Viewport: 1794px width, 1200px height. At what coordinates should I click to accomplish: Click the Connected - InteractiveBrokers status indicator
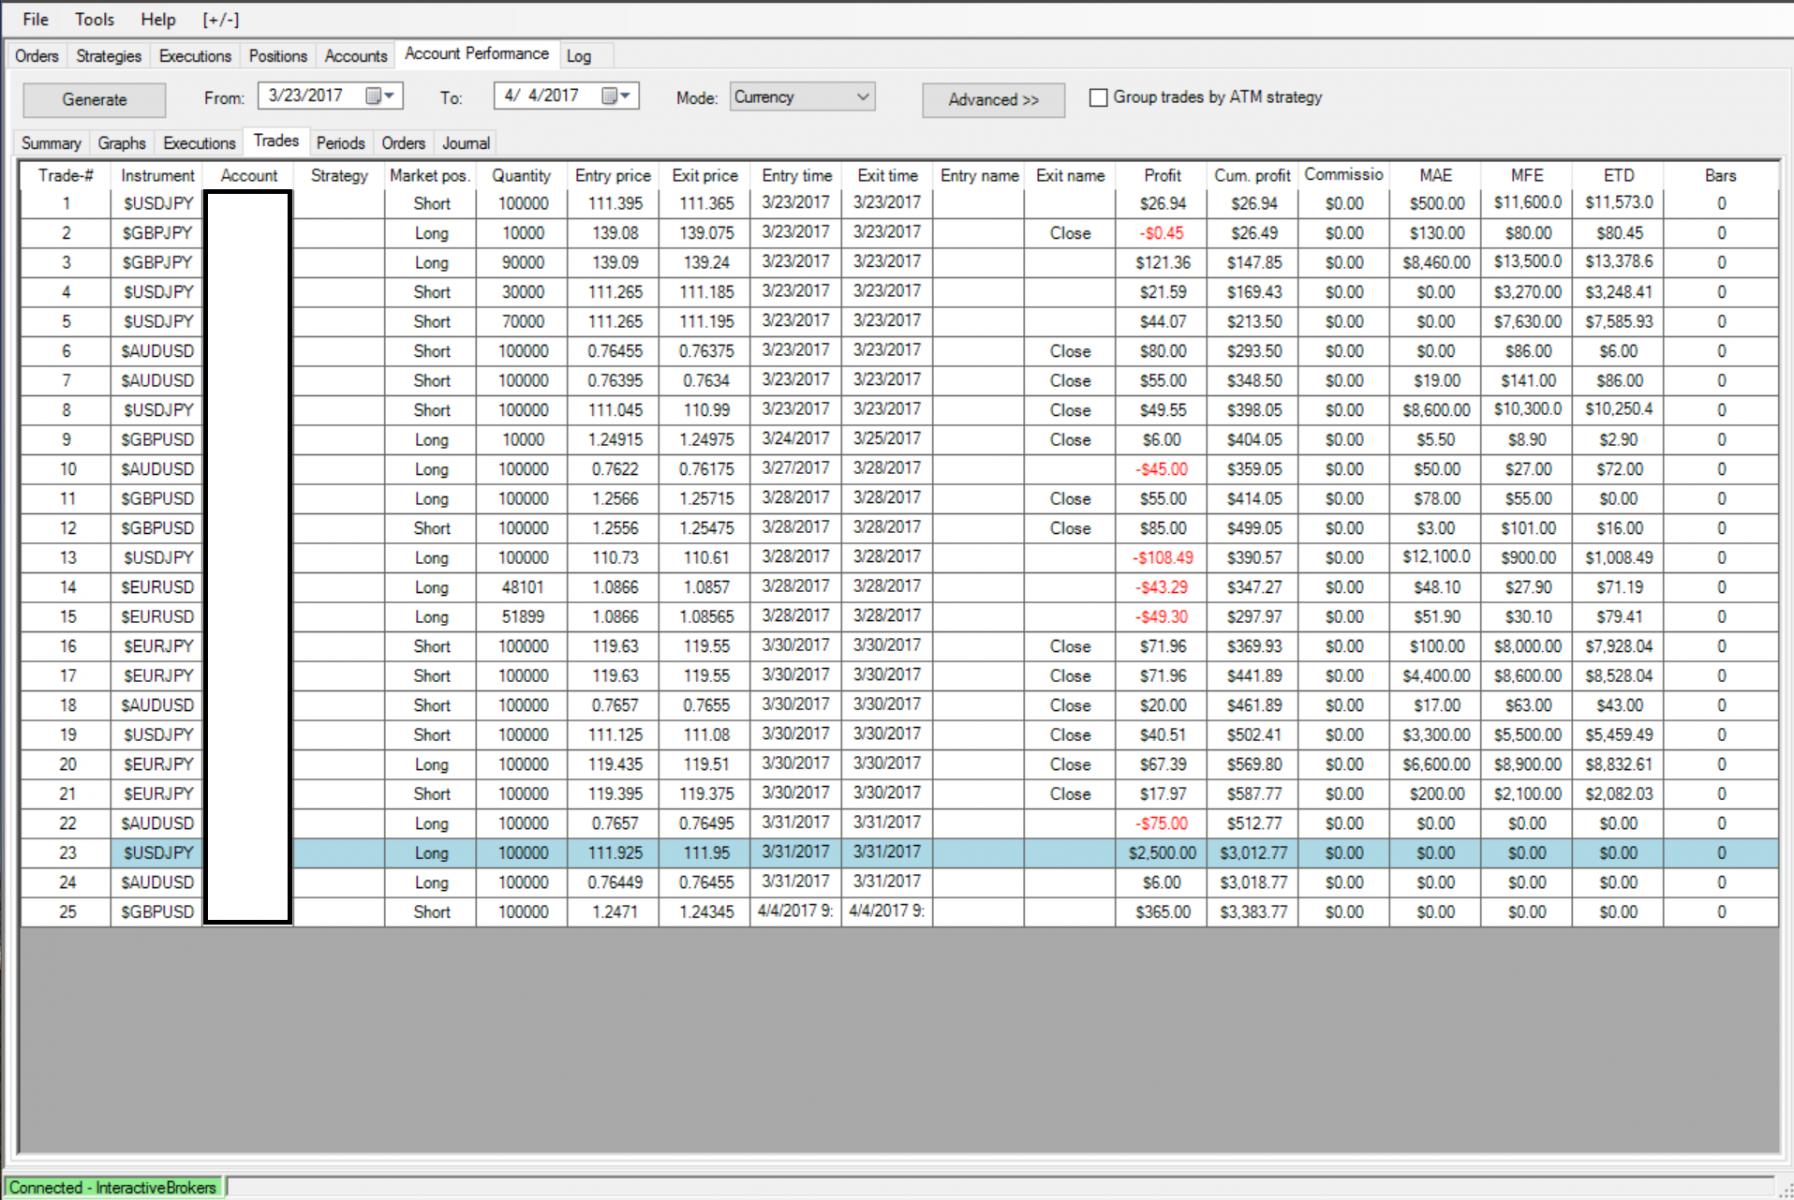(x=113, y=1187)
